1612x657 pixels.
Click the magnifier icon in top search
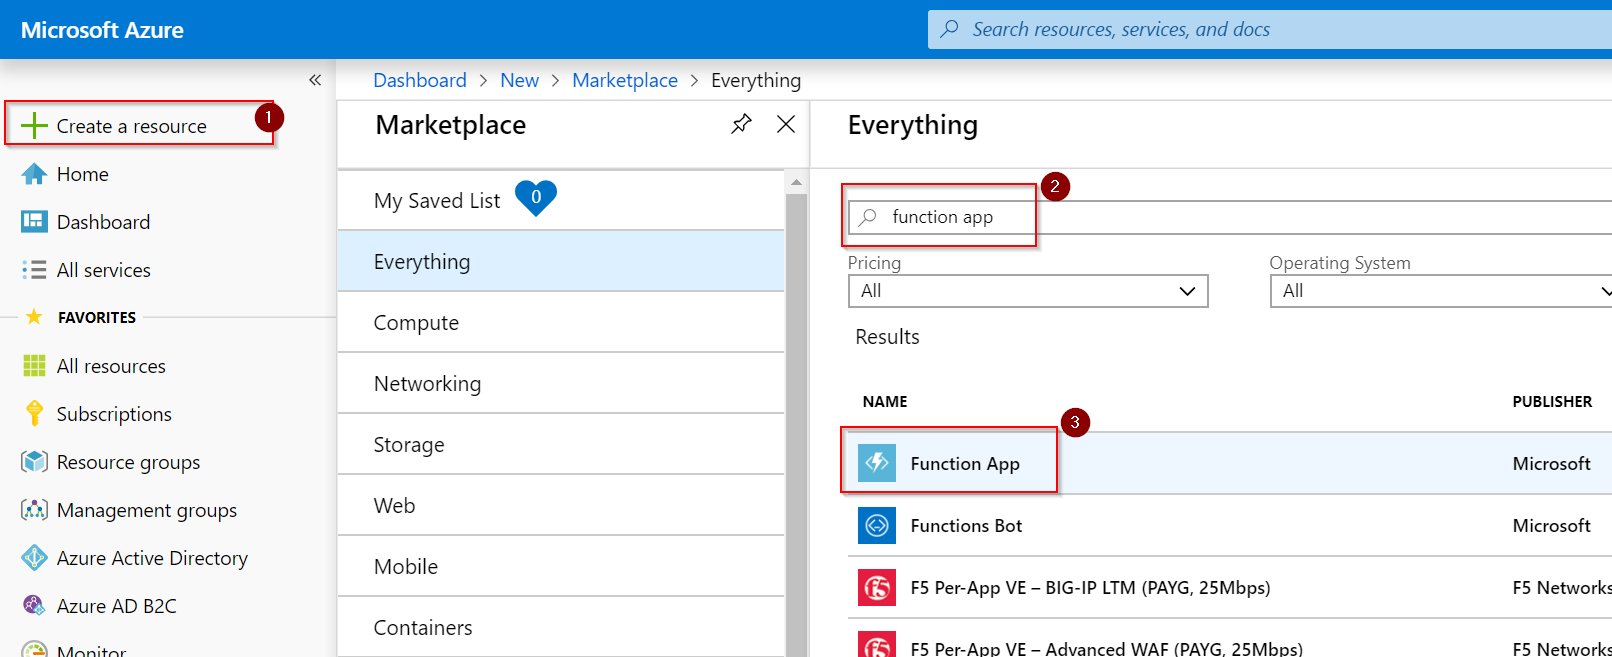[950, 29]
